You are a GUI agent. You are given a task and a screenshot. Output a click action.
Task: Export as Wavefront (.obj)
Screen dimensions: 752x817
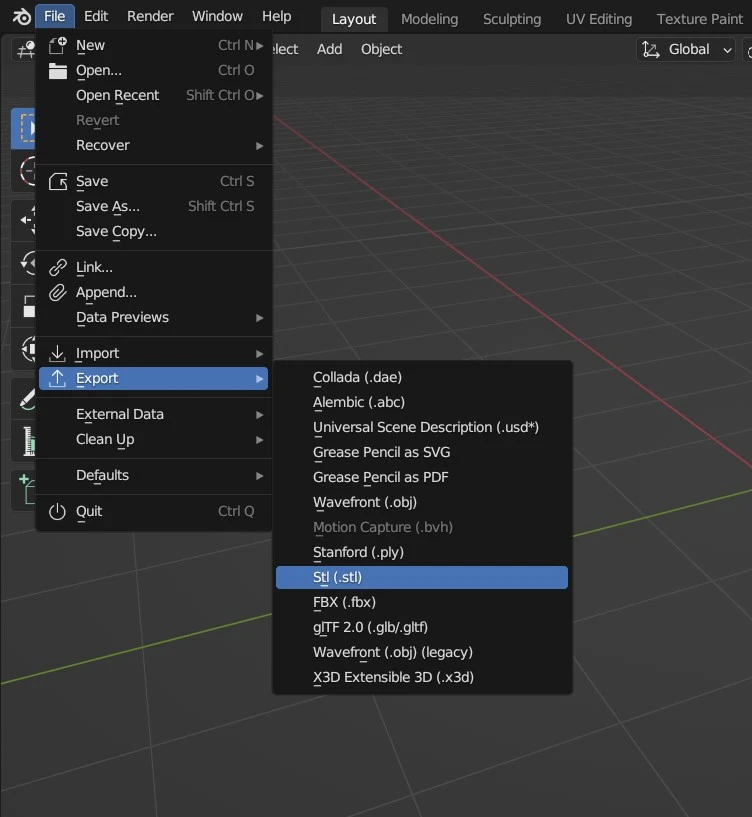point(422,502)
